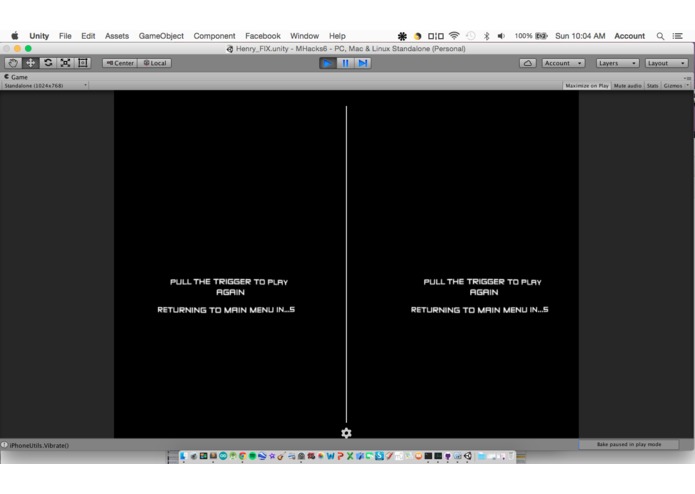Screen dimensions: 695x494
Task: Select the Game tab
Action: (16, 77)
